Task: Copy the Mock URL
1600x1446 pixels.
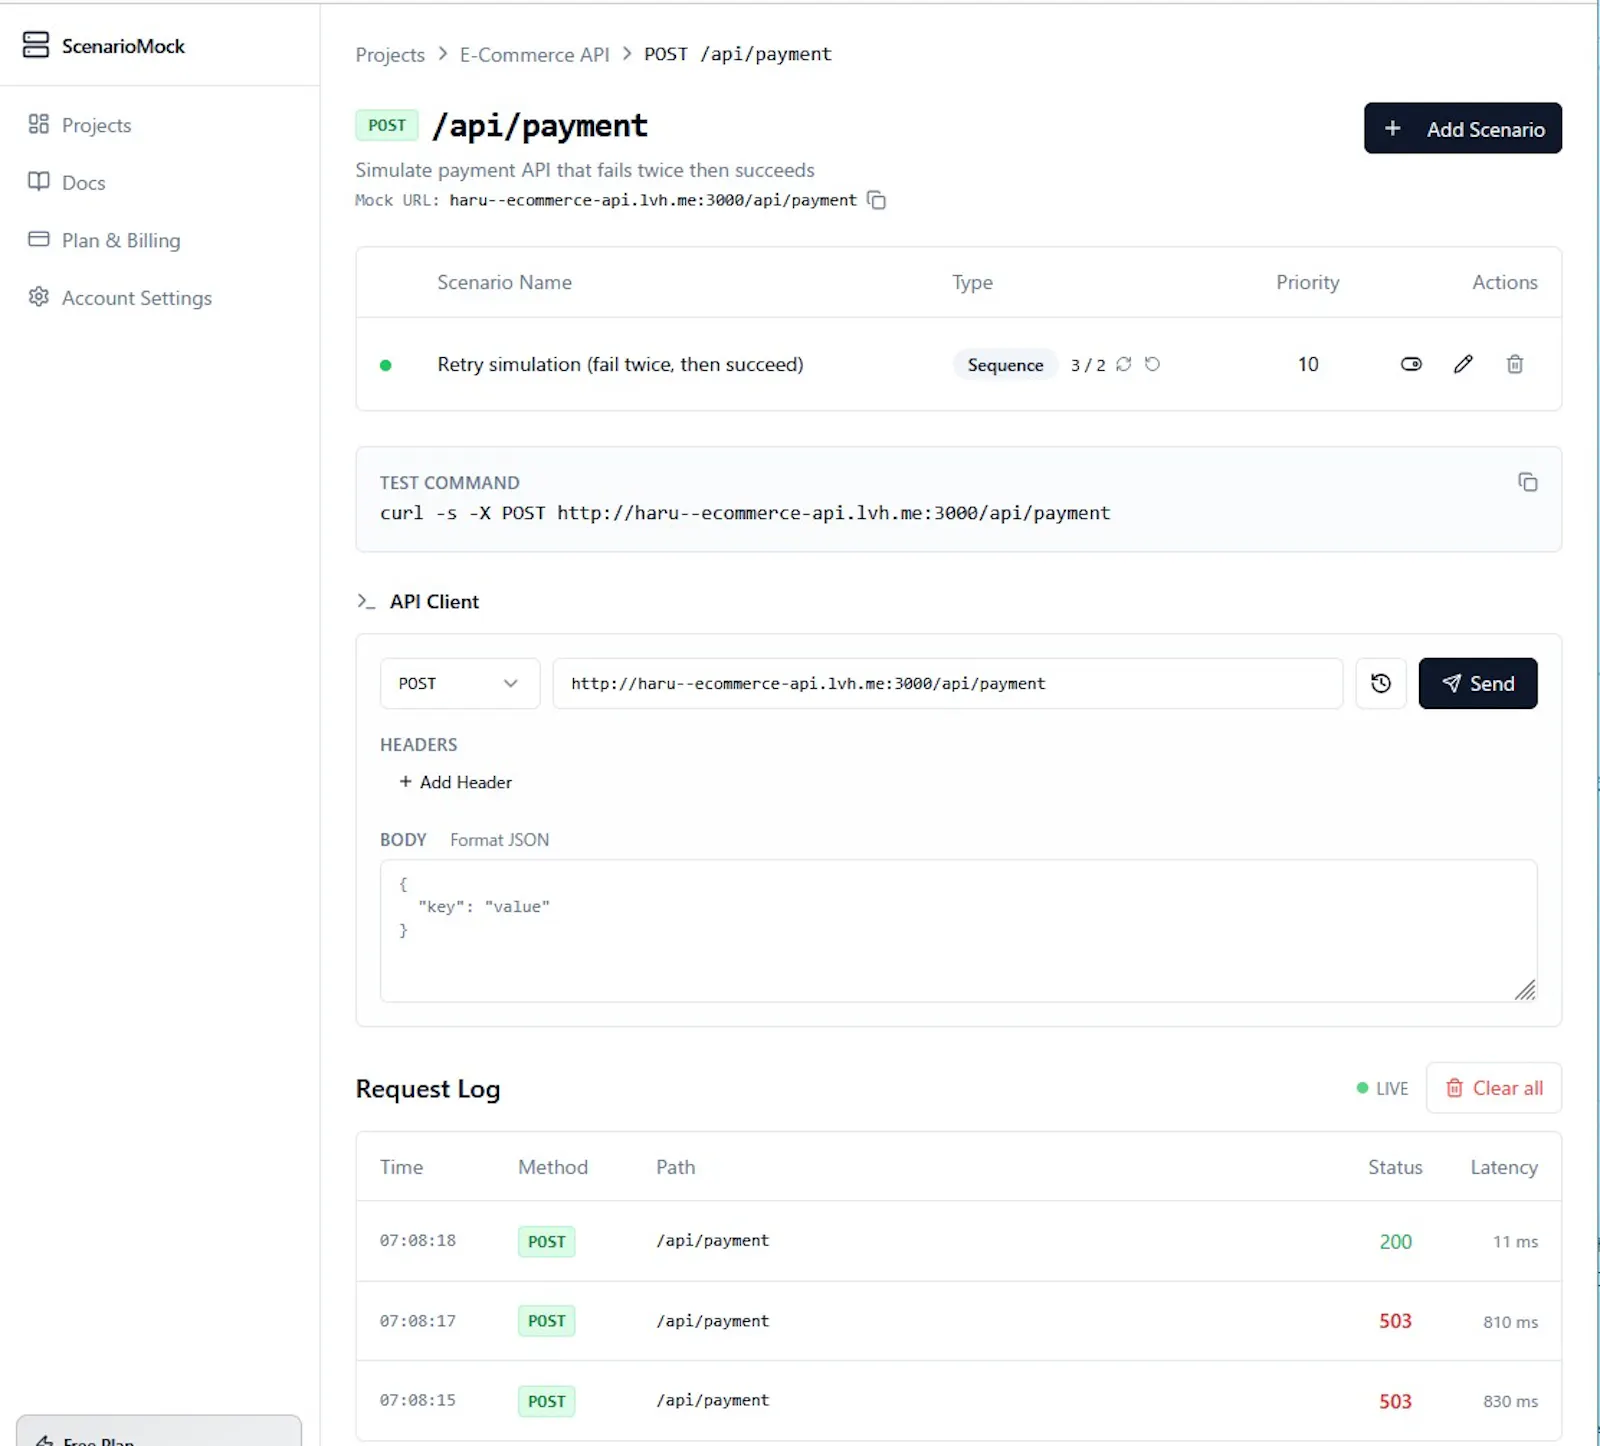Action: coord(876,200)
